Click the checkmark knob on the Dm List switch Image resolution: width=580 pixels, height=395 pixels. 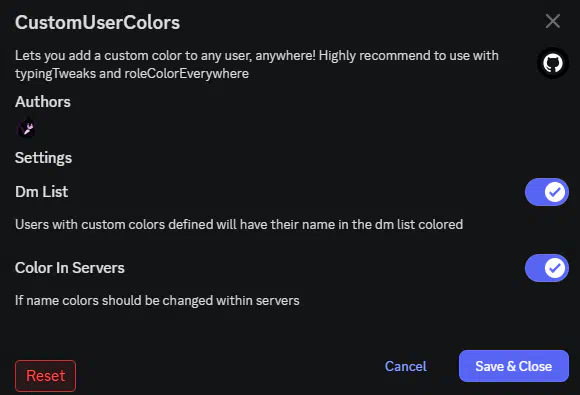[554, 192]
